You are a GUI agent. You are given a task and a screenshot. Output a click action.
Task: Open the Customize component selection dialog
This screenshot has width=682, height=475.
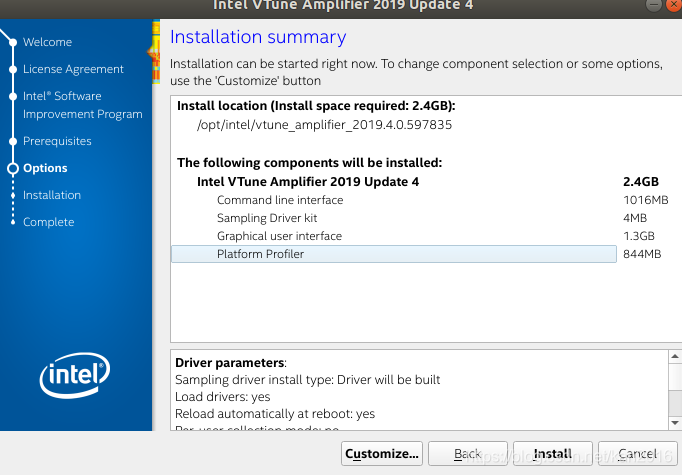381,454
